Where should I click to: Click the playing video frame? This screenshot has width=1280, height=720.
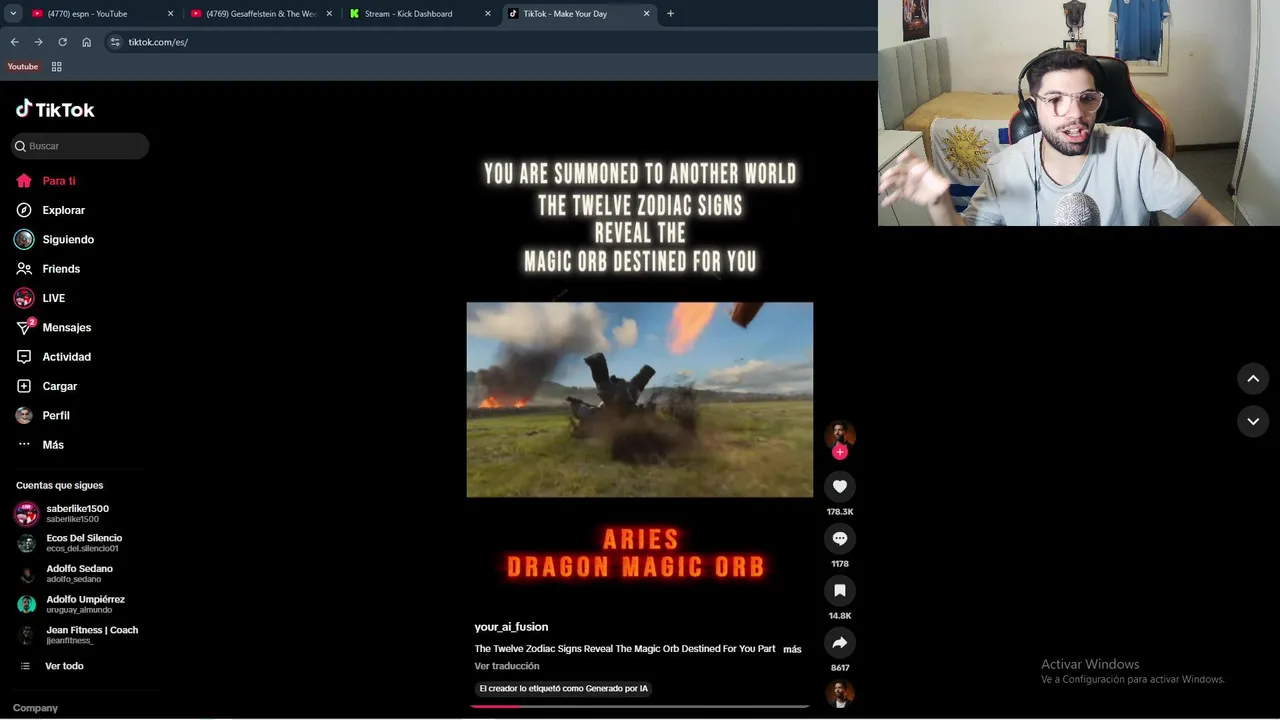click(x=640, y=399)
